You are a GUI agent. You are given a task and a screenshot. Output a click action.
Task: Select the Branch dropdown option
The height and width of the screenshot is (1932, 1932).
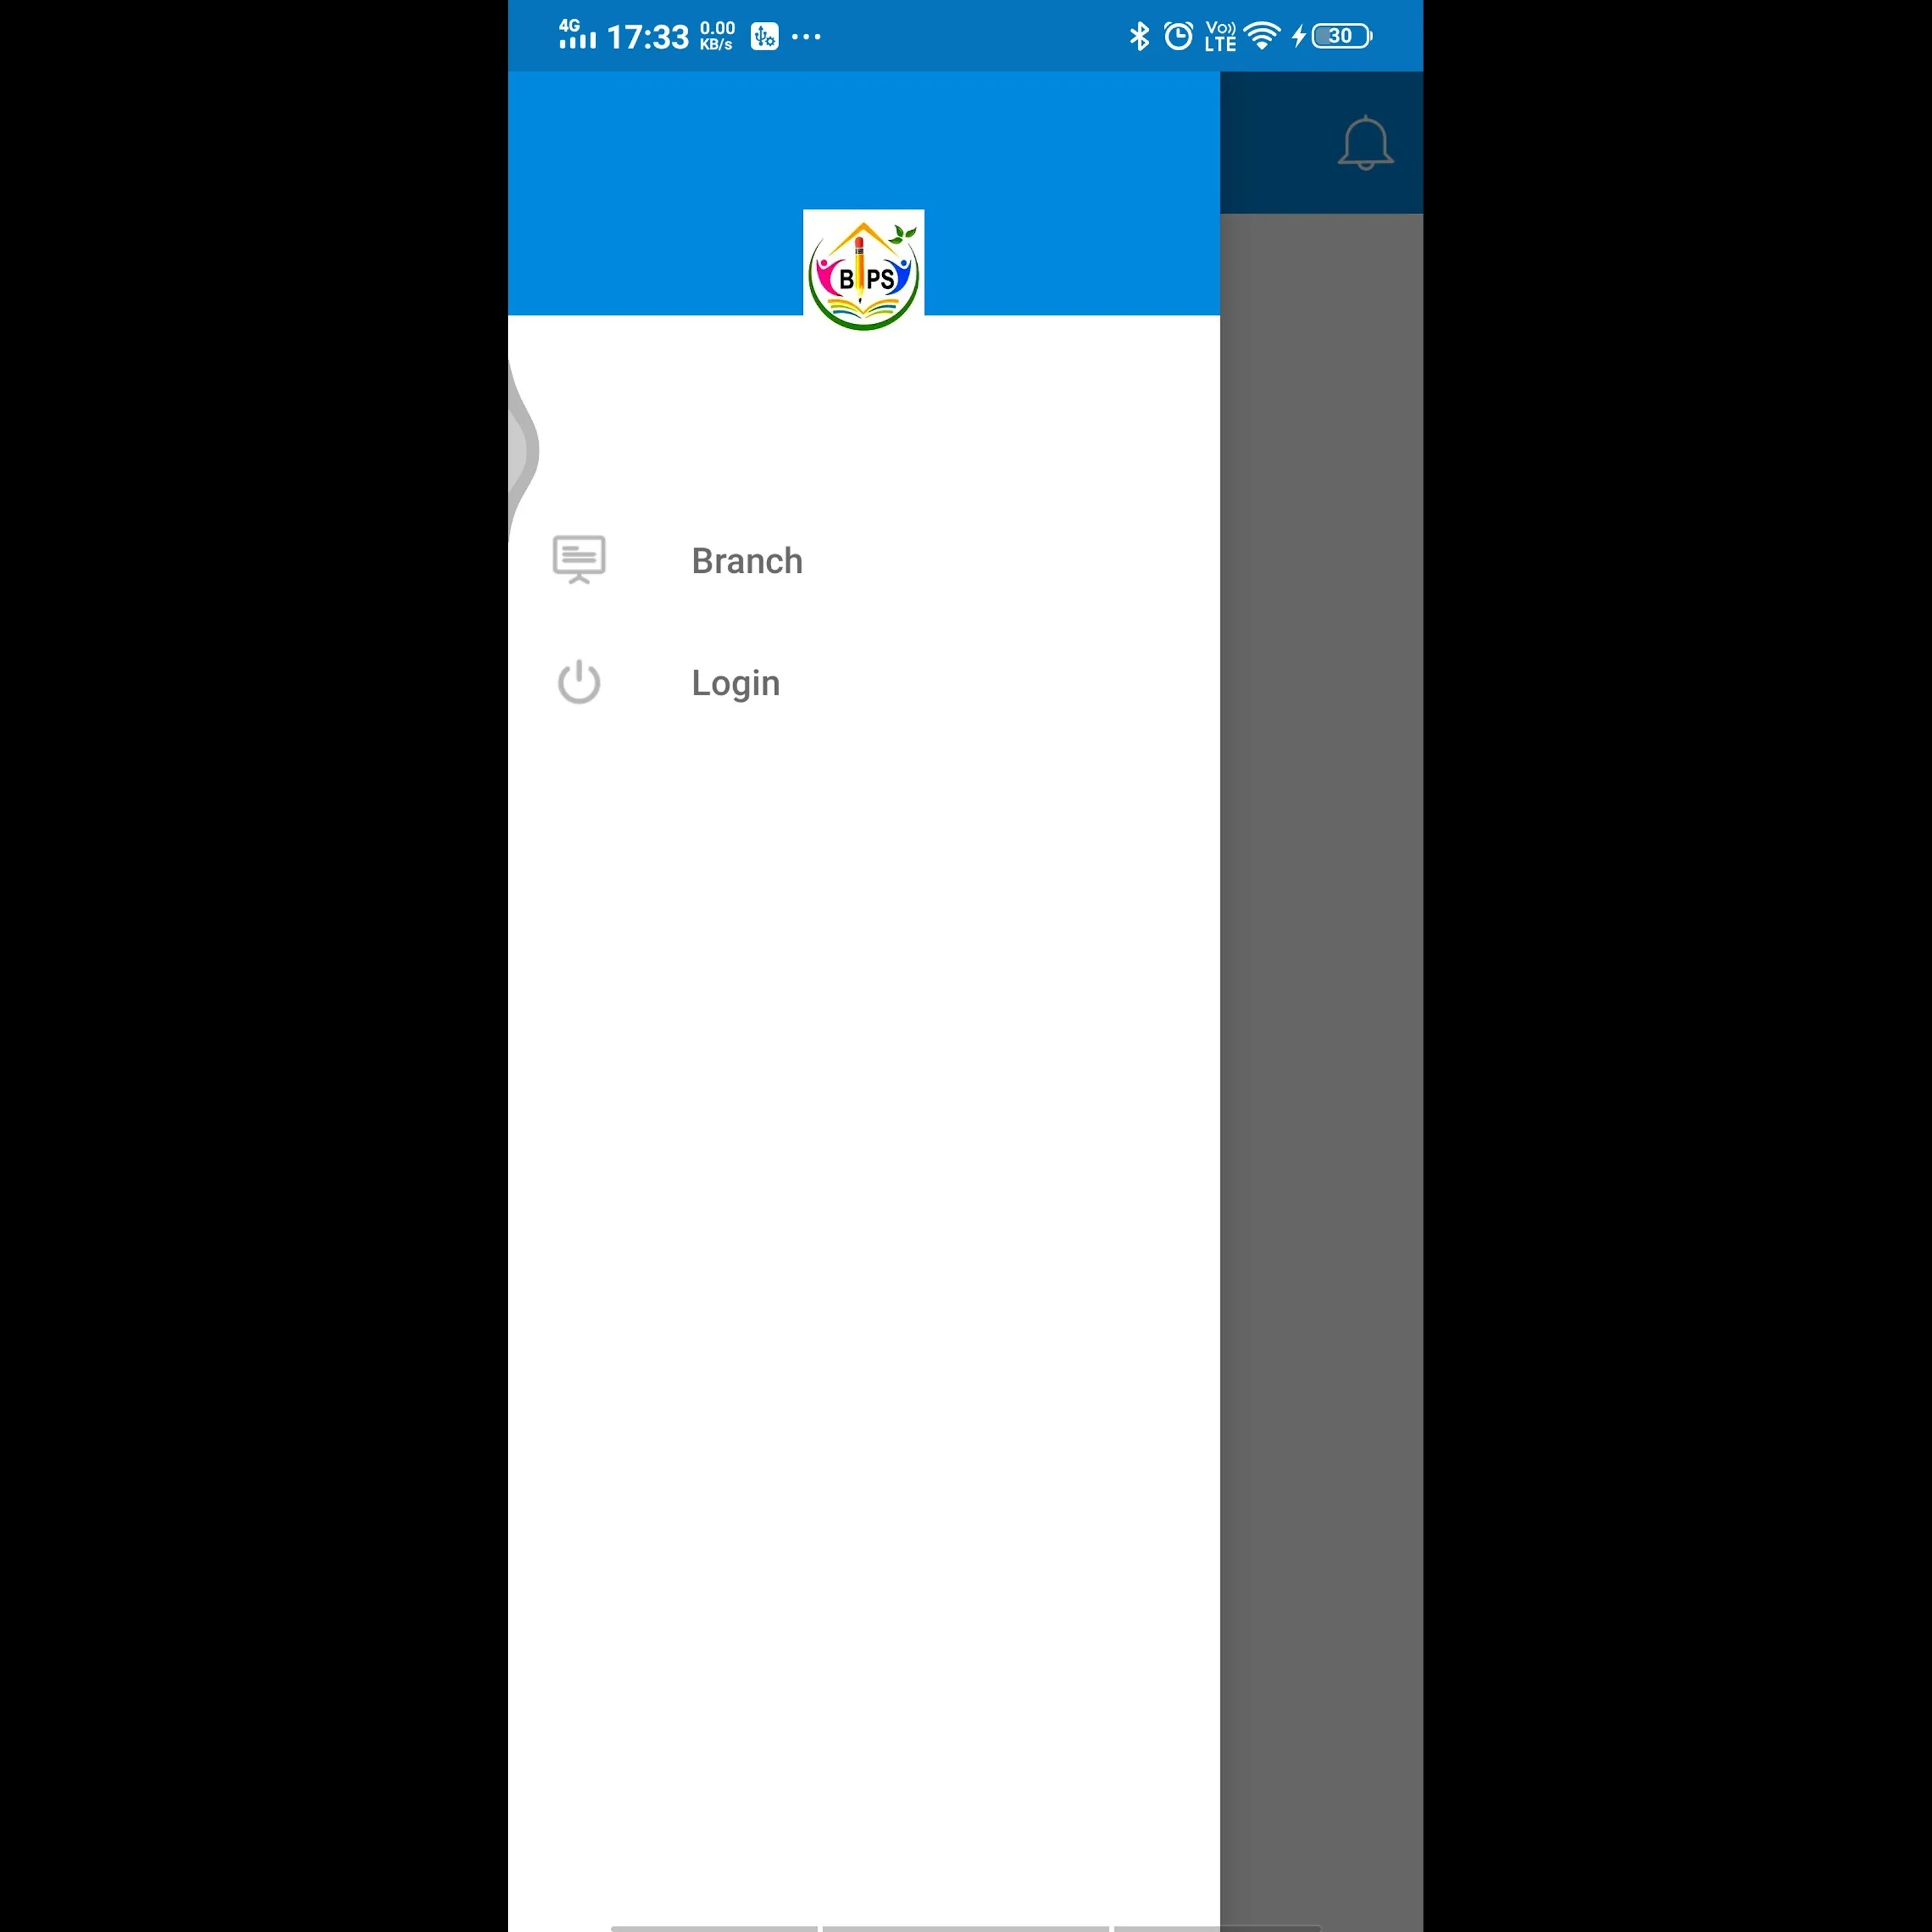pos(747,561)
